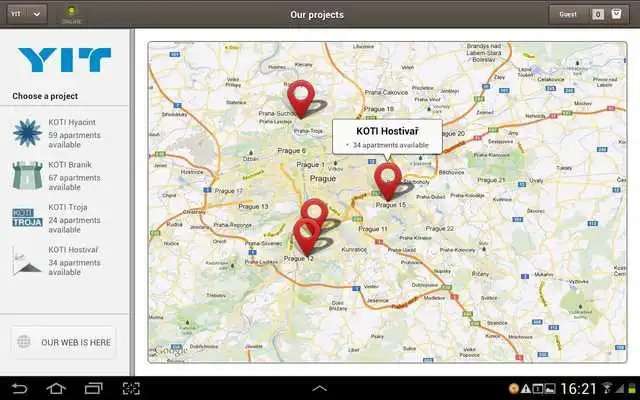Select the map pin at Prague 12
This screenshot has height=400, width=640.
pos(307,237)
